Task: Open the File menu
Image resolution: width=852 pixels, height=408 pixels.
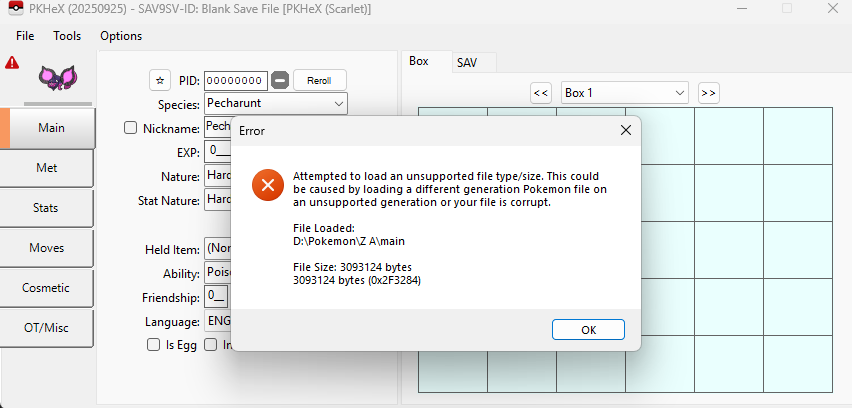Action: click(26, 36)
